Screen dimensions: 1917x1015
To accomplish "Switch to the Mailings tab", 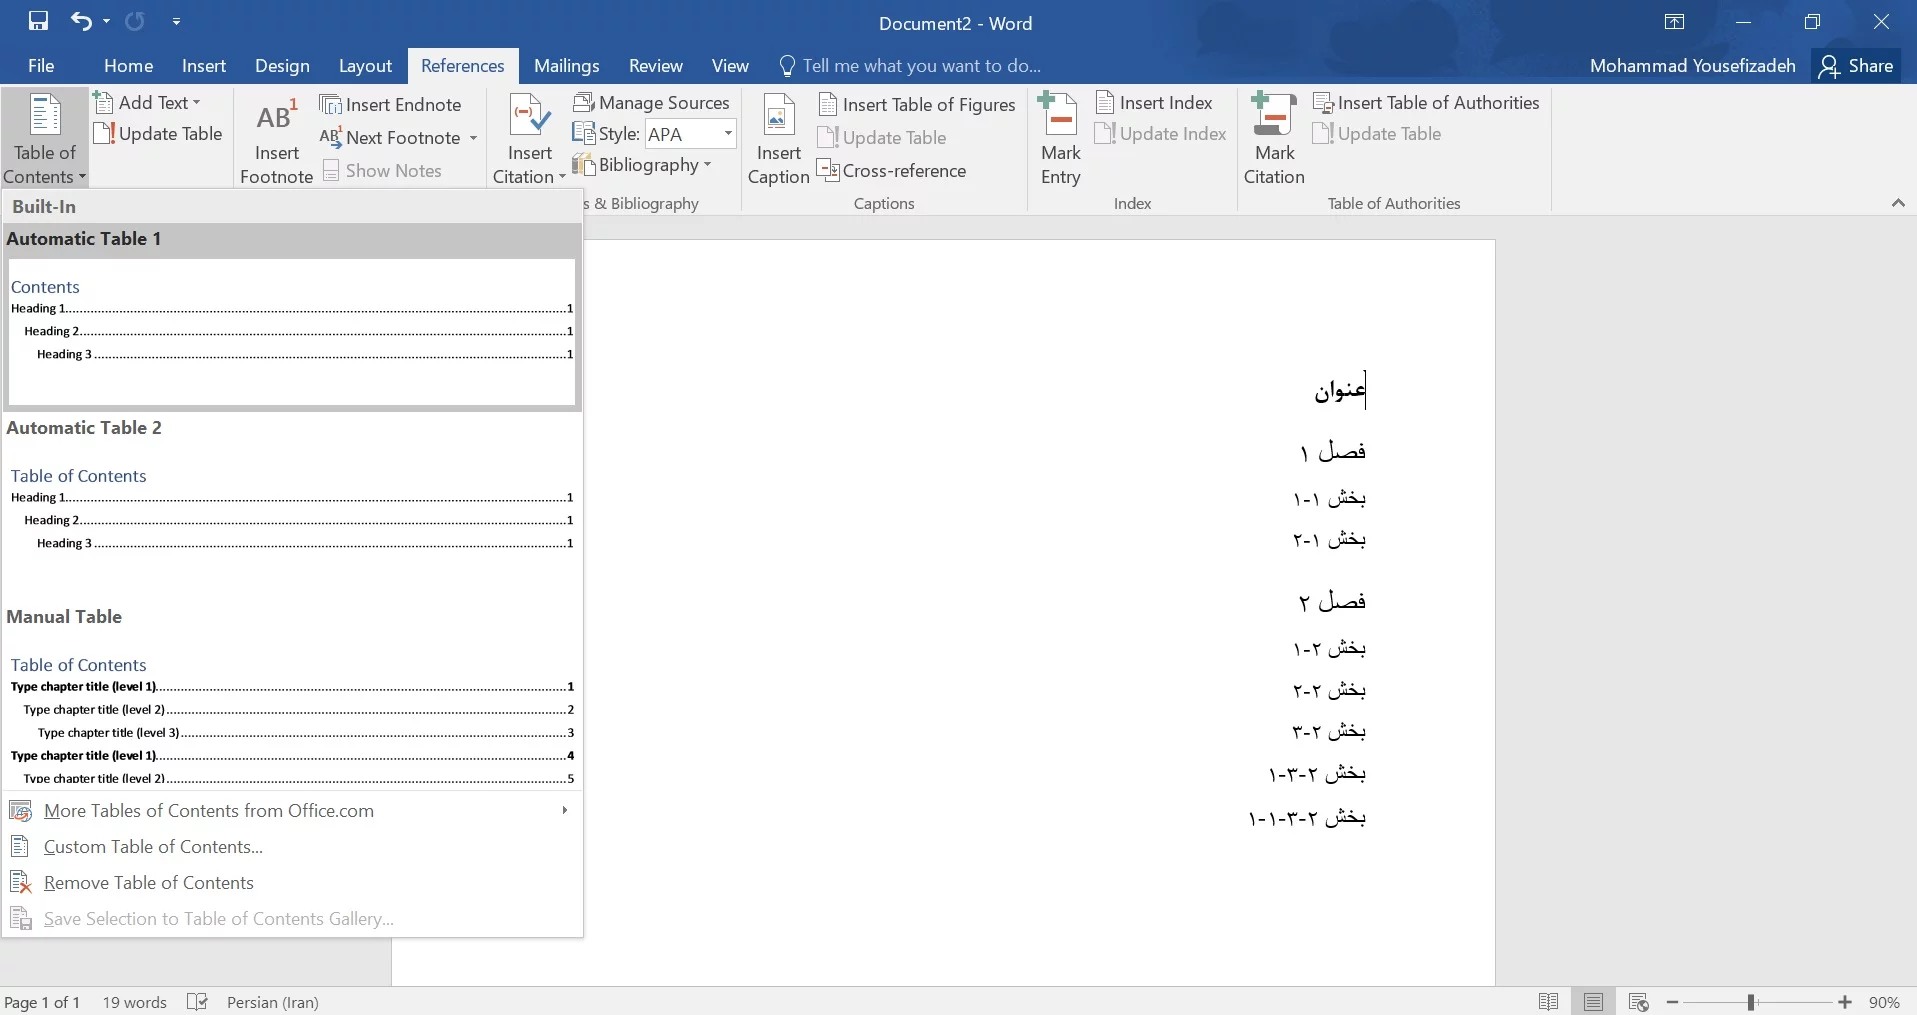I will (566, 65).
